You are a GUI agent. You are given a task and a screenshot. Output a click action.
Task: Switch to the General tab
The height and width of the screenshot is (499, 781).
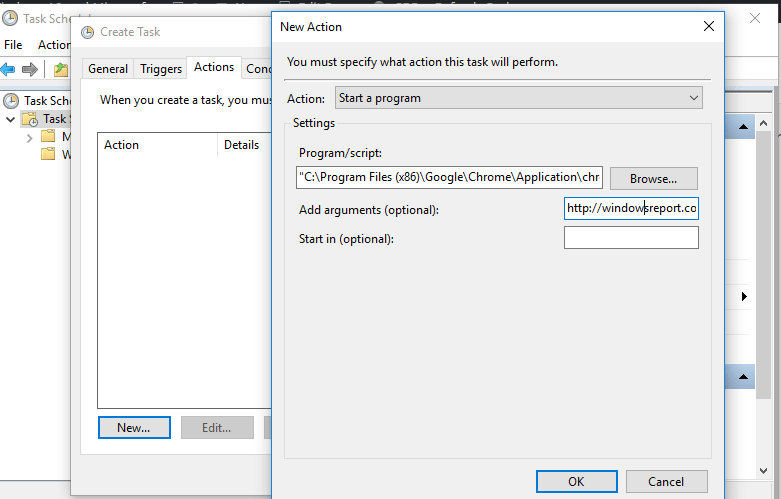tap(107, 68)
